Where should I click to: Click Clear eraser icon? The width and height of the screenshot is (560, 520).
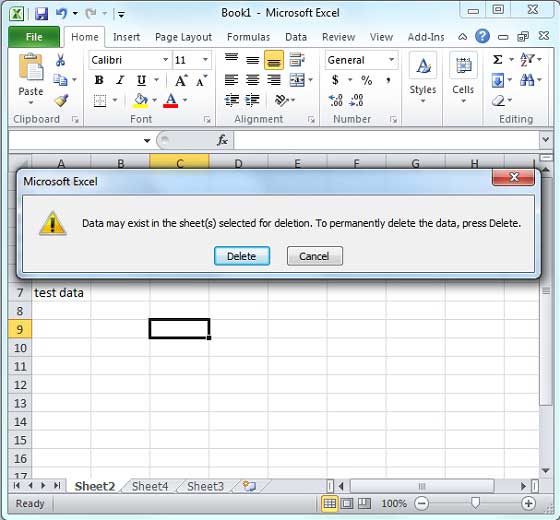pos(498,100)
